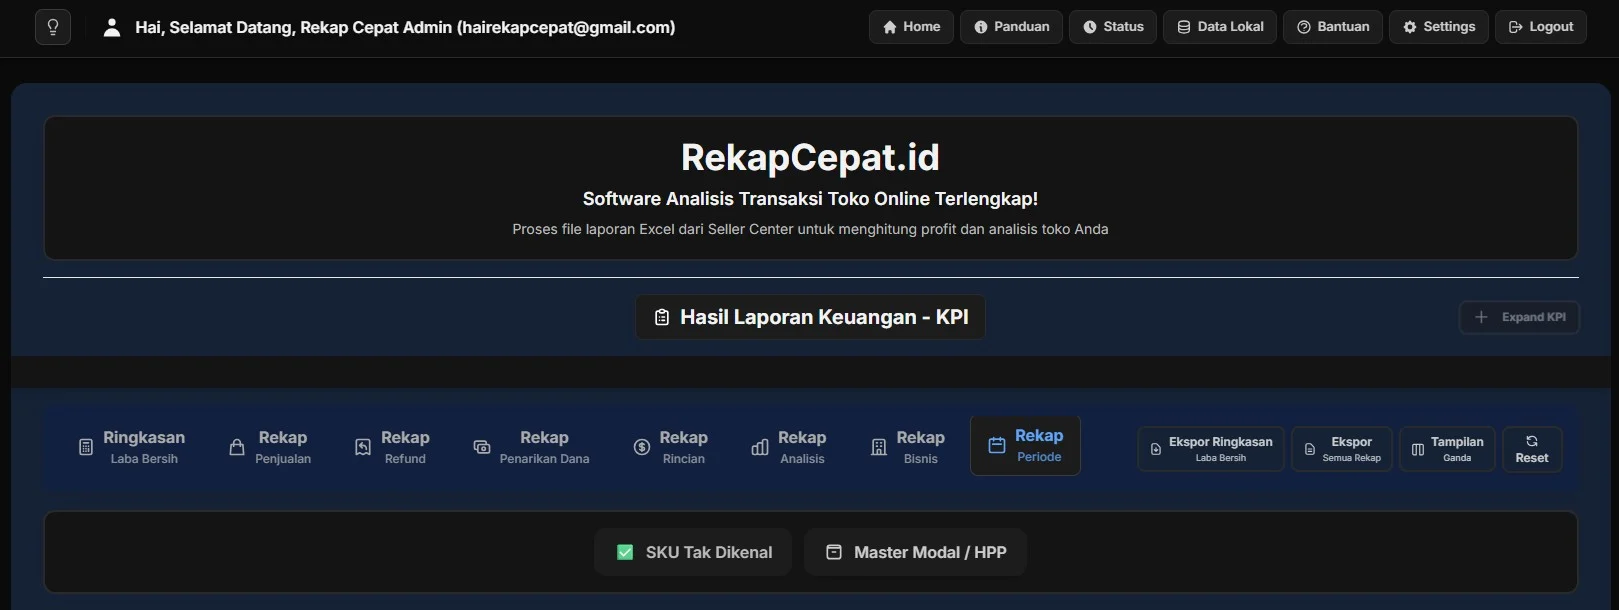1619x610 pixels.
Task: Export Semua Rekap
Action: tap(1341, 449)
